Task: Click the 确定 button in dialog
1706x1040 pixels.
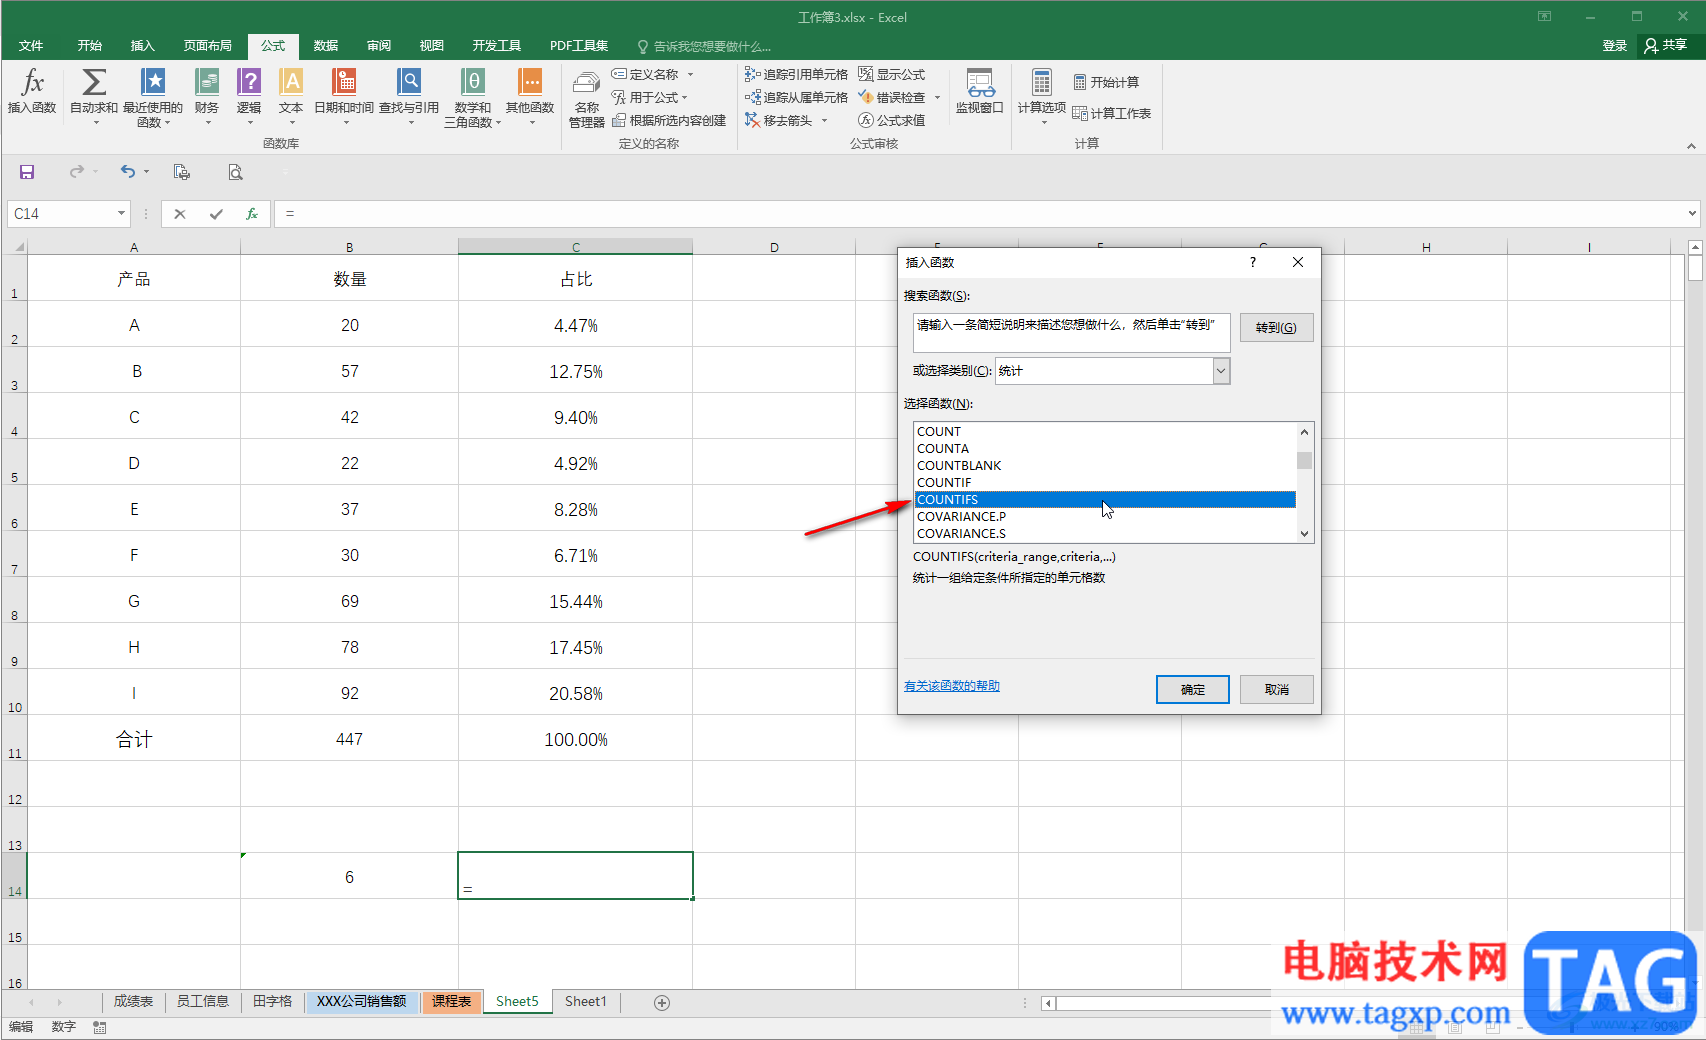Action: point(1193,690)
